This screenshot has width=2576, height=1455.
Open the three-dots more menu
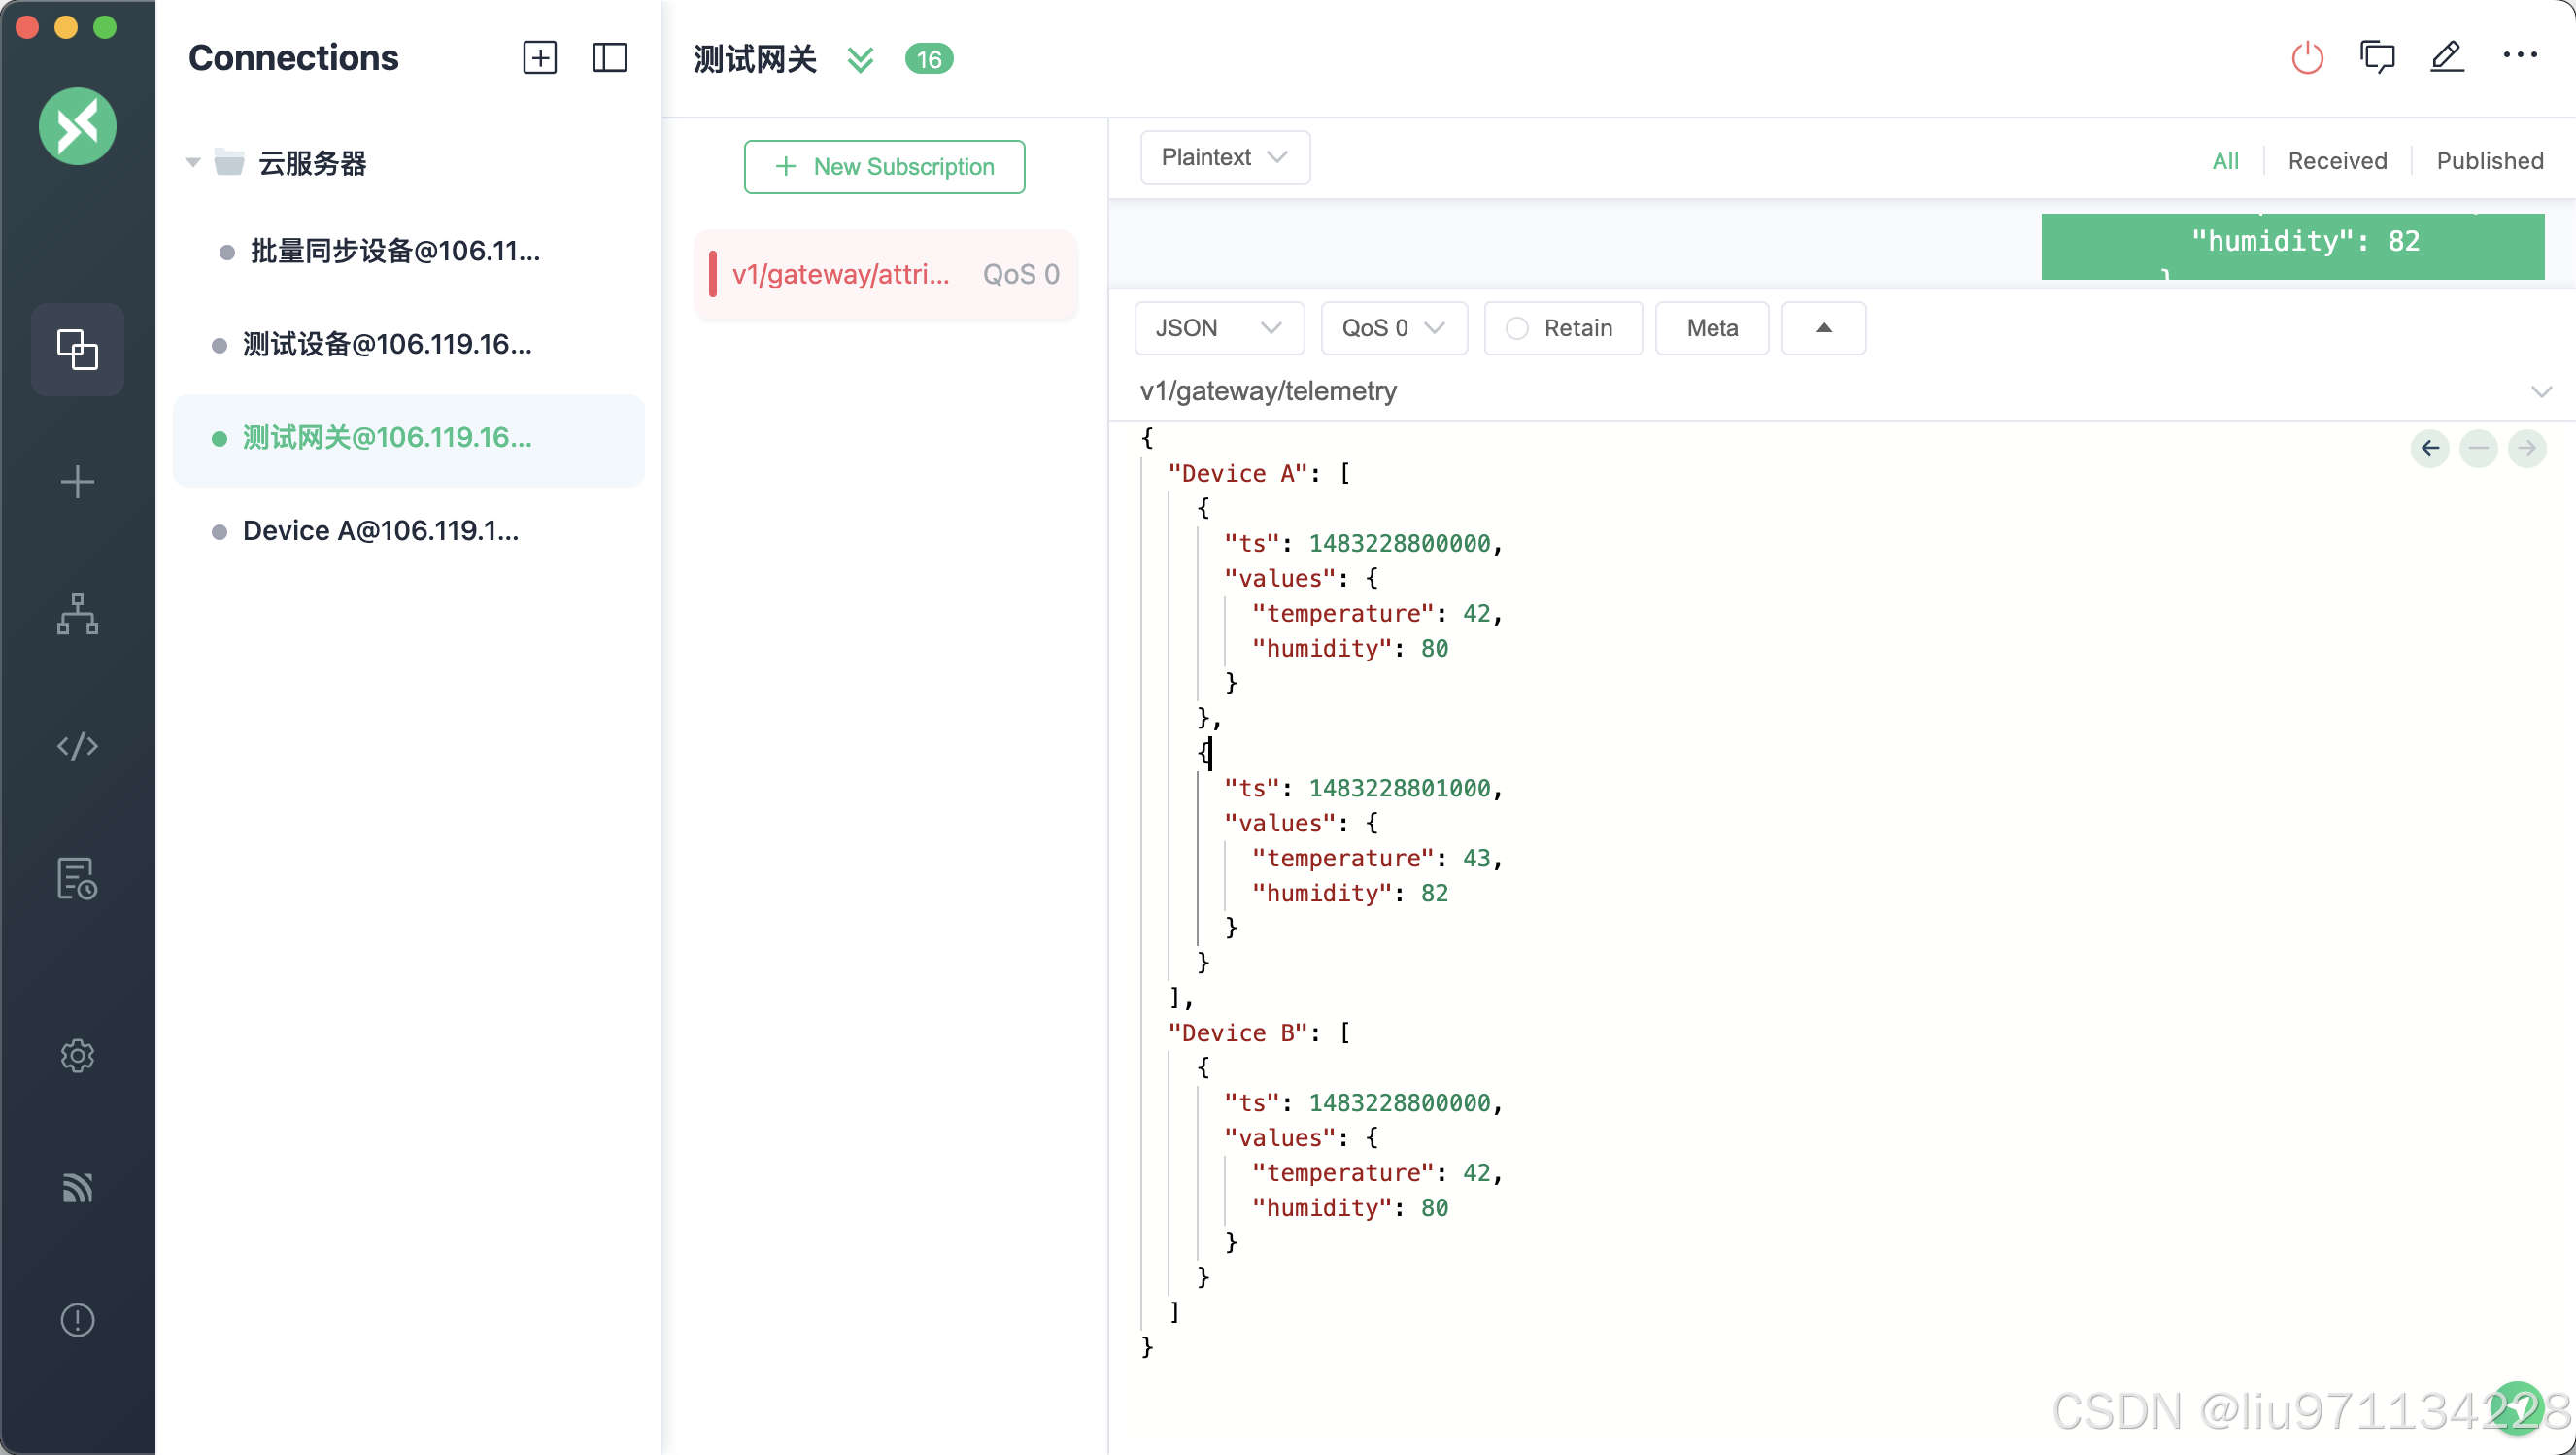[2519, 56]
